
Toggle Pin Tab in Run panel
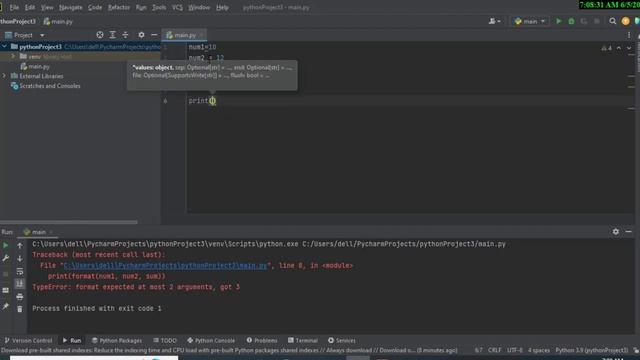[6, 306]
